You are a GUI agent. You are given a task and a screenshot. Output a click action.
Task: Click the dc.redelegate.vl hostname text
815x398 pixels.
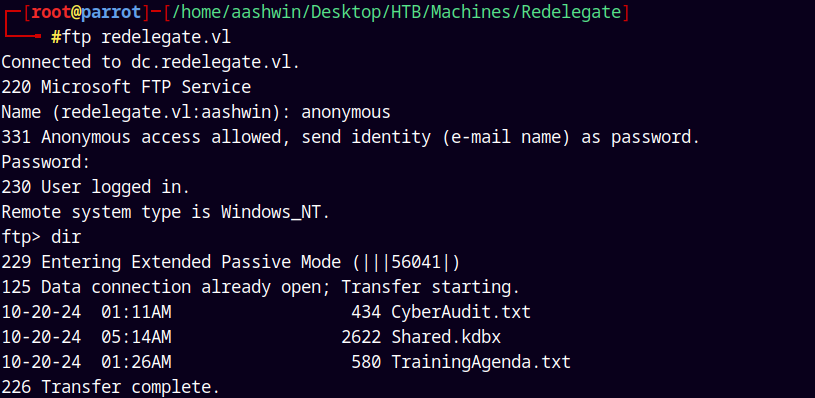(215, 62)
